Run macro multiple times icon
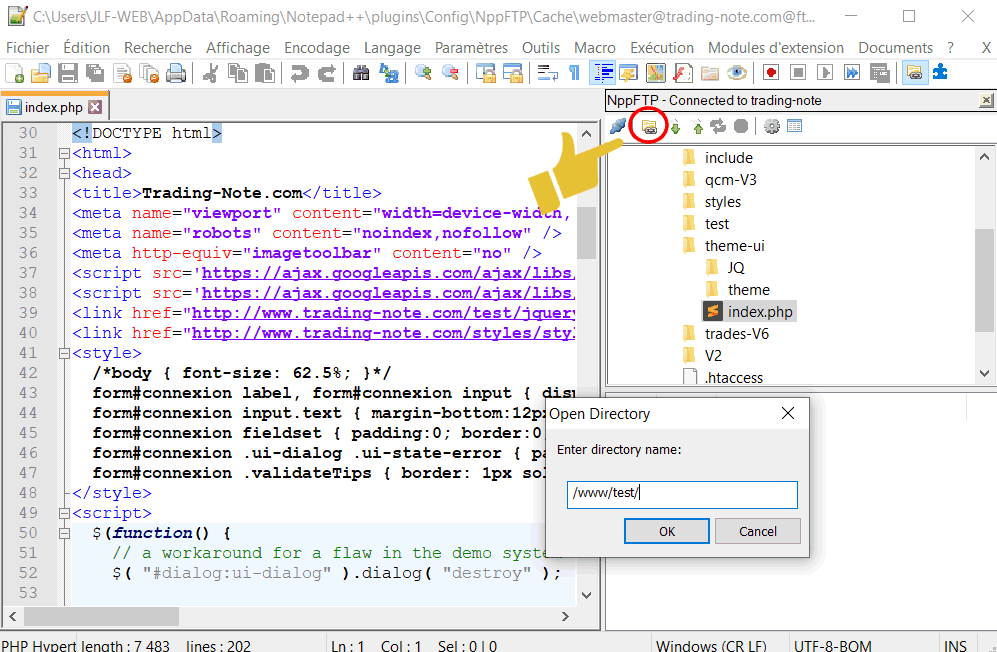 tap(852, 73)
